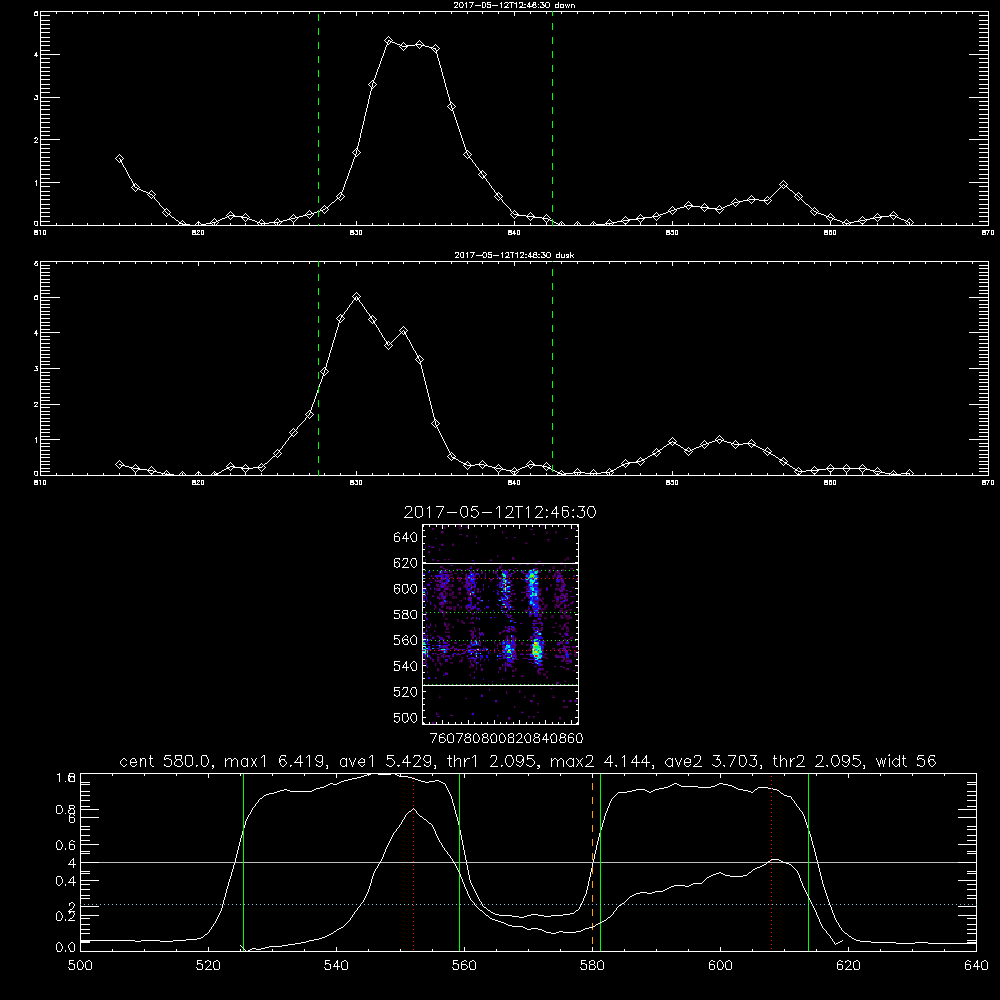Click the center image title 2017-05-12T12:46:30
Image resolution: width=1000 pixels, height=1000 pixels.
500,512
